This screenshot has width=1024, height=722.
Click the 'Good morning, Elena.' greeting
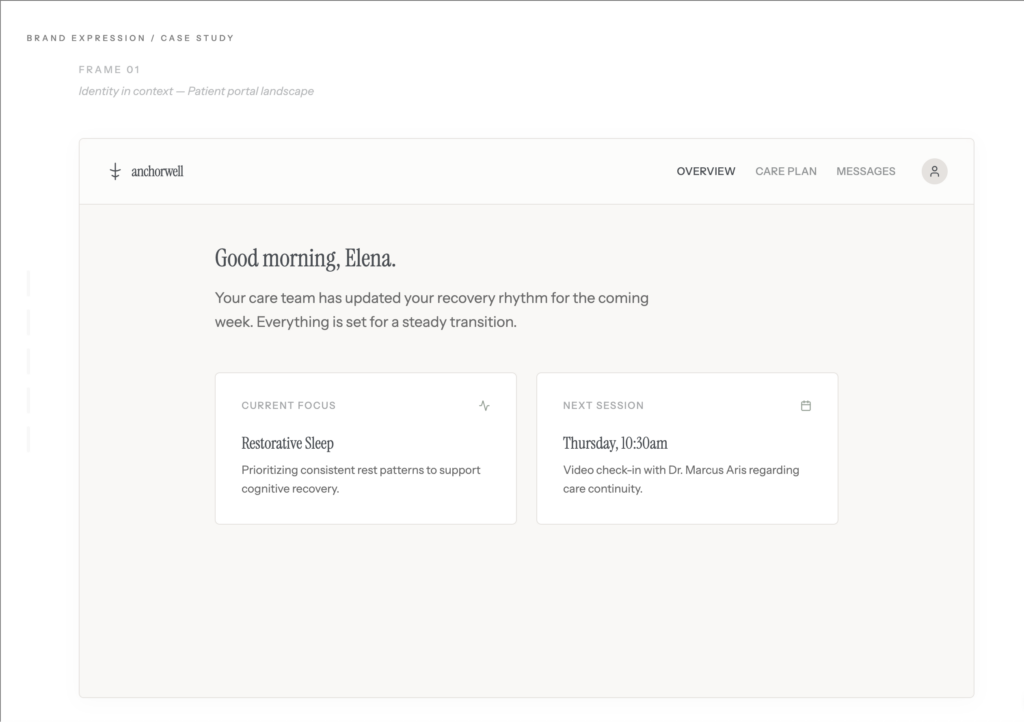tap(305, 259)
